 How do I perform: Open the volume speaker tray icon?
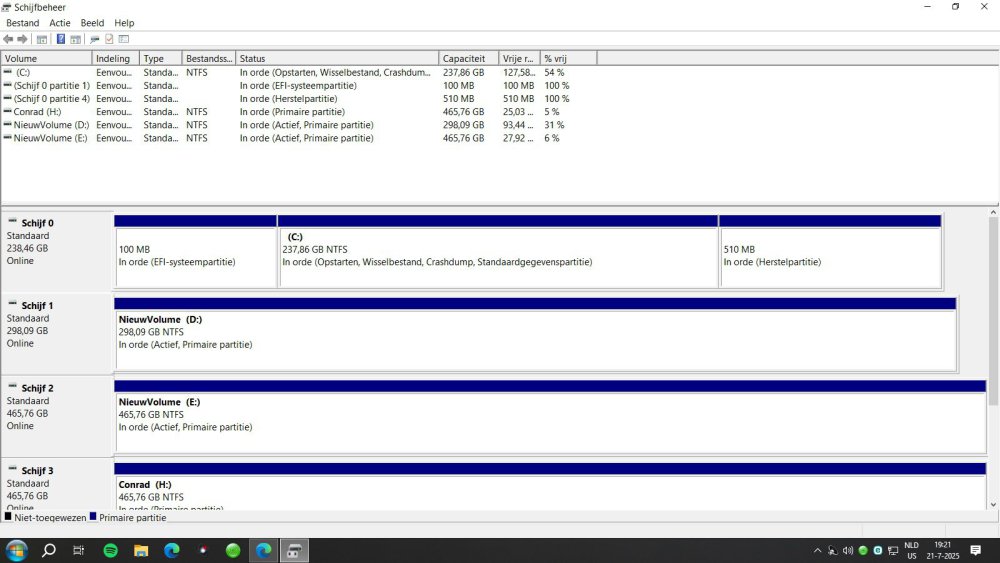848,550
